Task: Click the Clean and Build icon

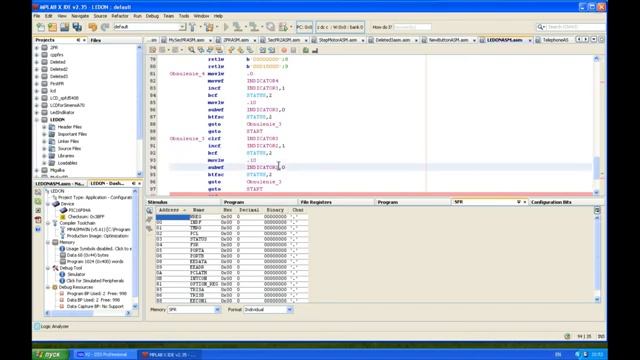Action: [209, 27]
